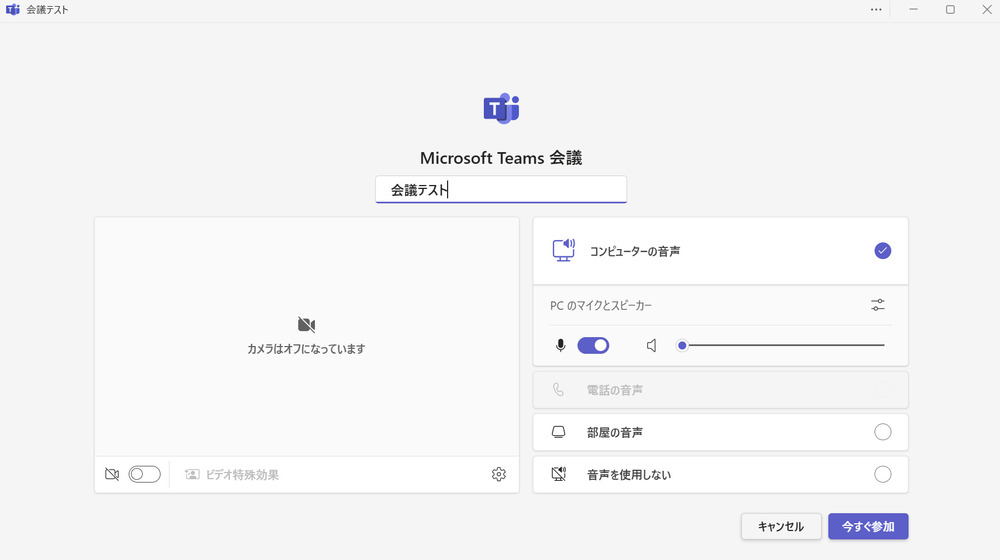Click the Microsoft Teams 会議 heading
The image size is (1000, 560).
pyautogui.click(x=501, y=158)
